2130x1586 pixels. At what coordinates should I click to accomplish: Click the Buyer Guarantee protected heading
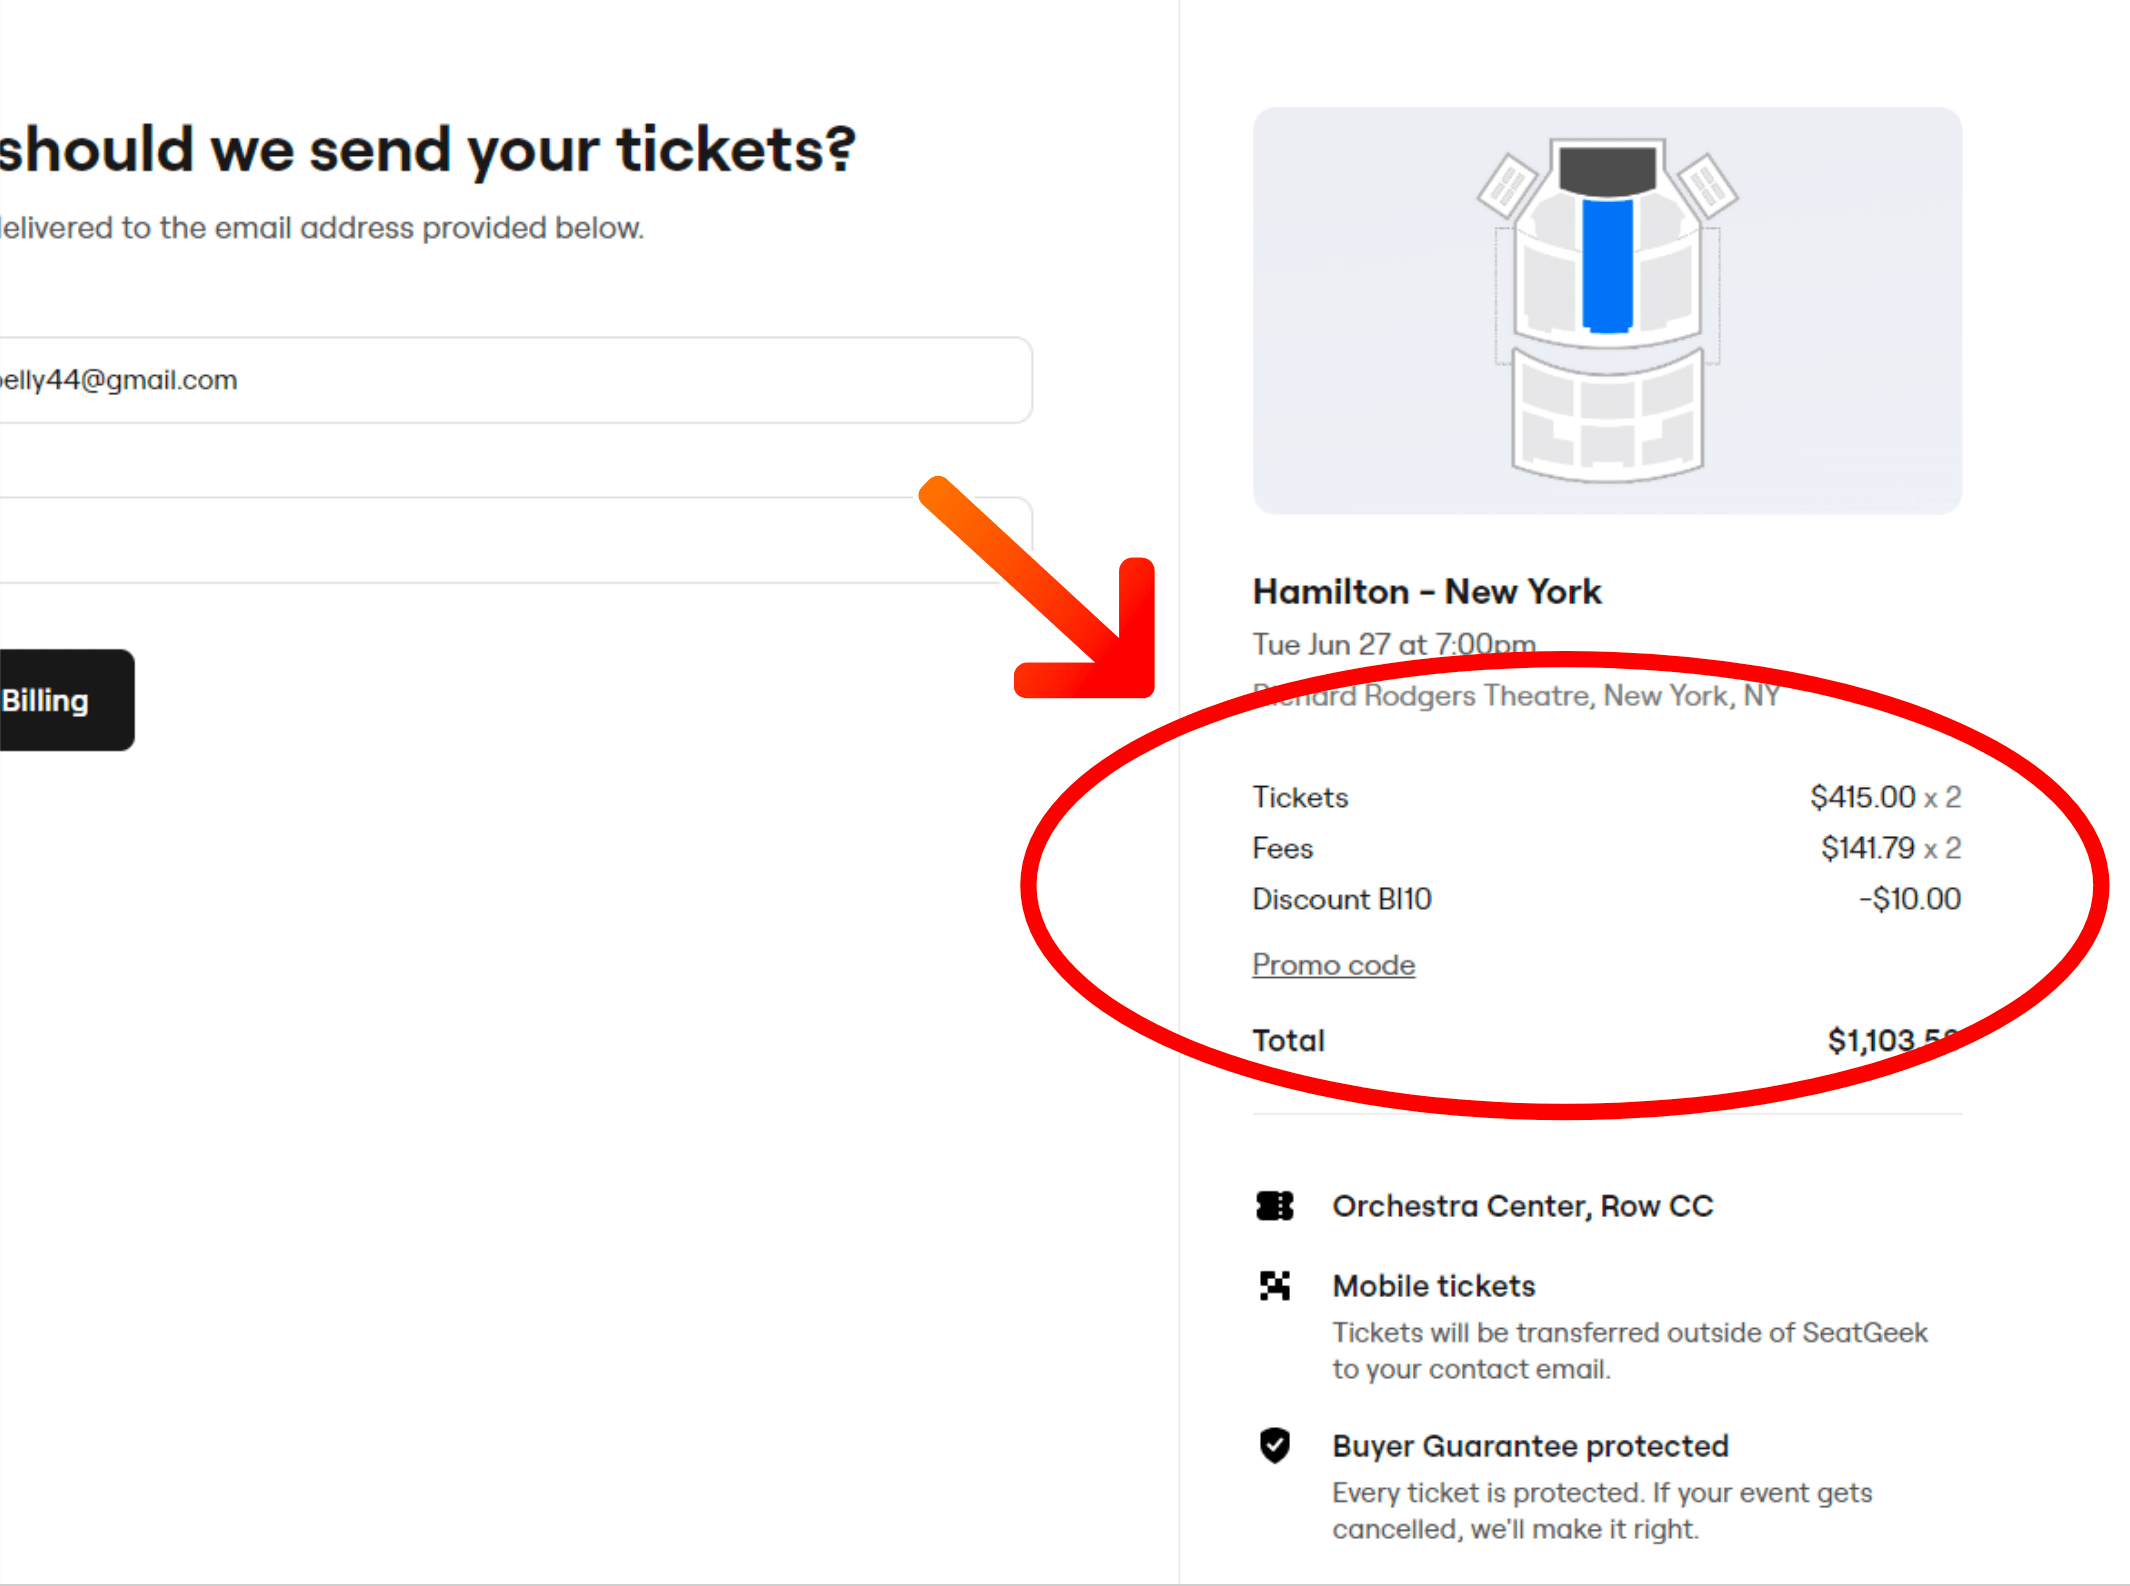[1530, 1447]
